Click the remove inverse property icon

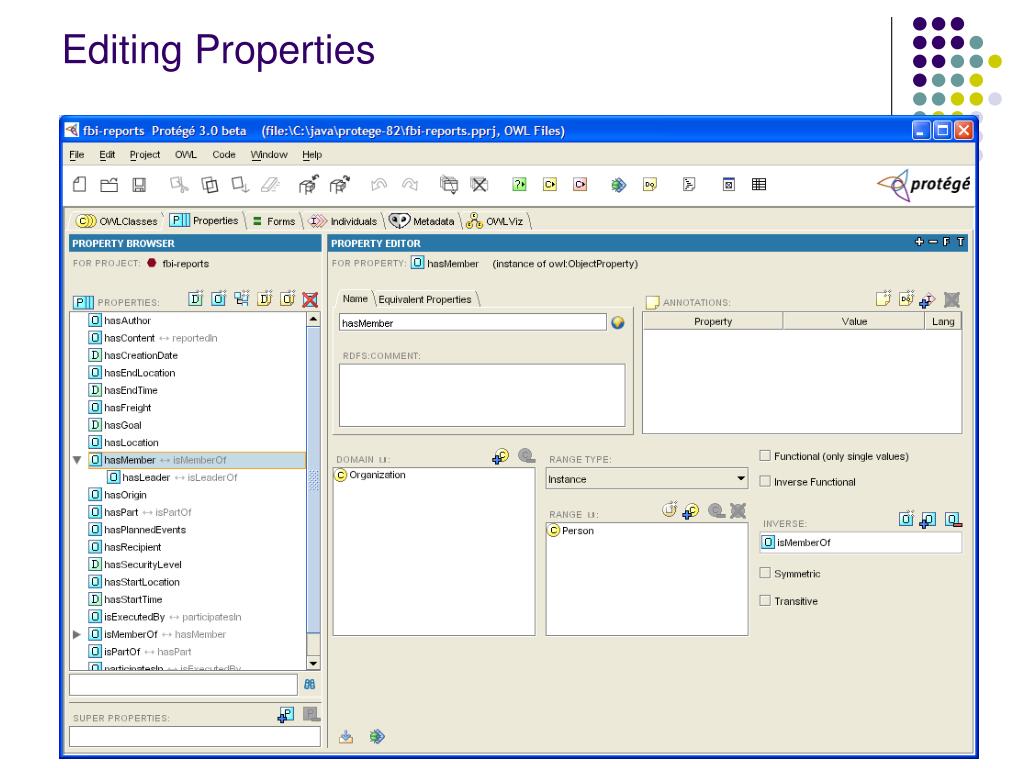[x=953, y=520]
